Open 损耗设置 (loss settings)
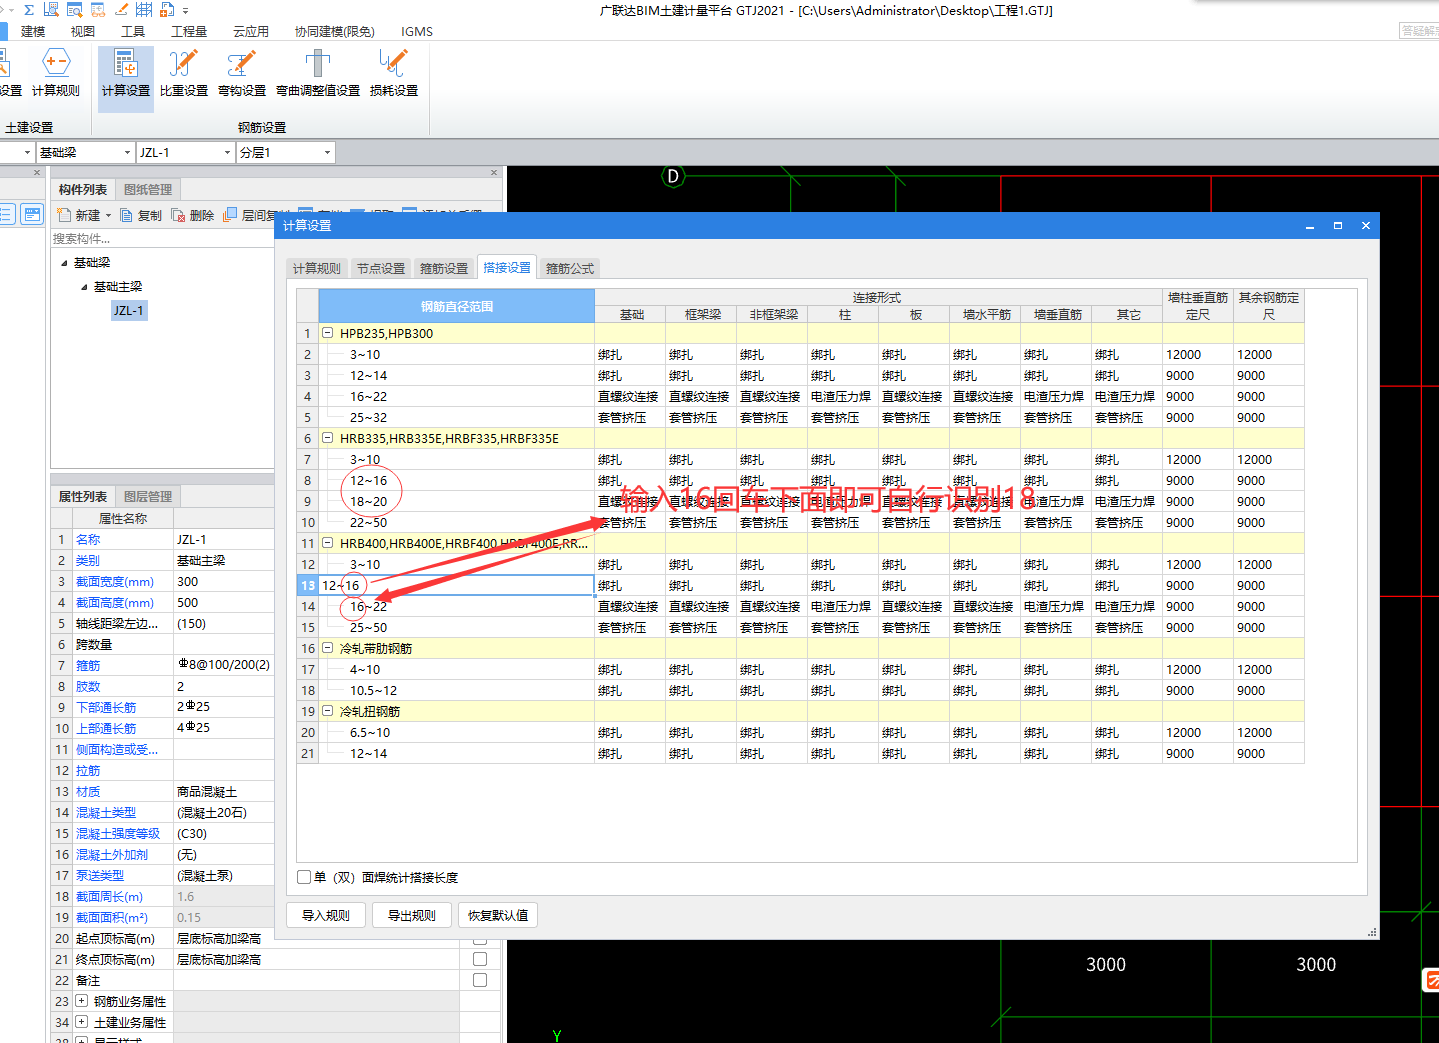 (x=394, y=73)
